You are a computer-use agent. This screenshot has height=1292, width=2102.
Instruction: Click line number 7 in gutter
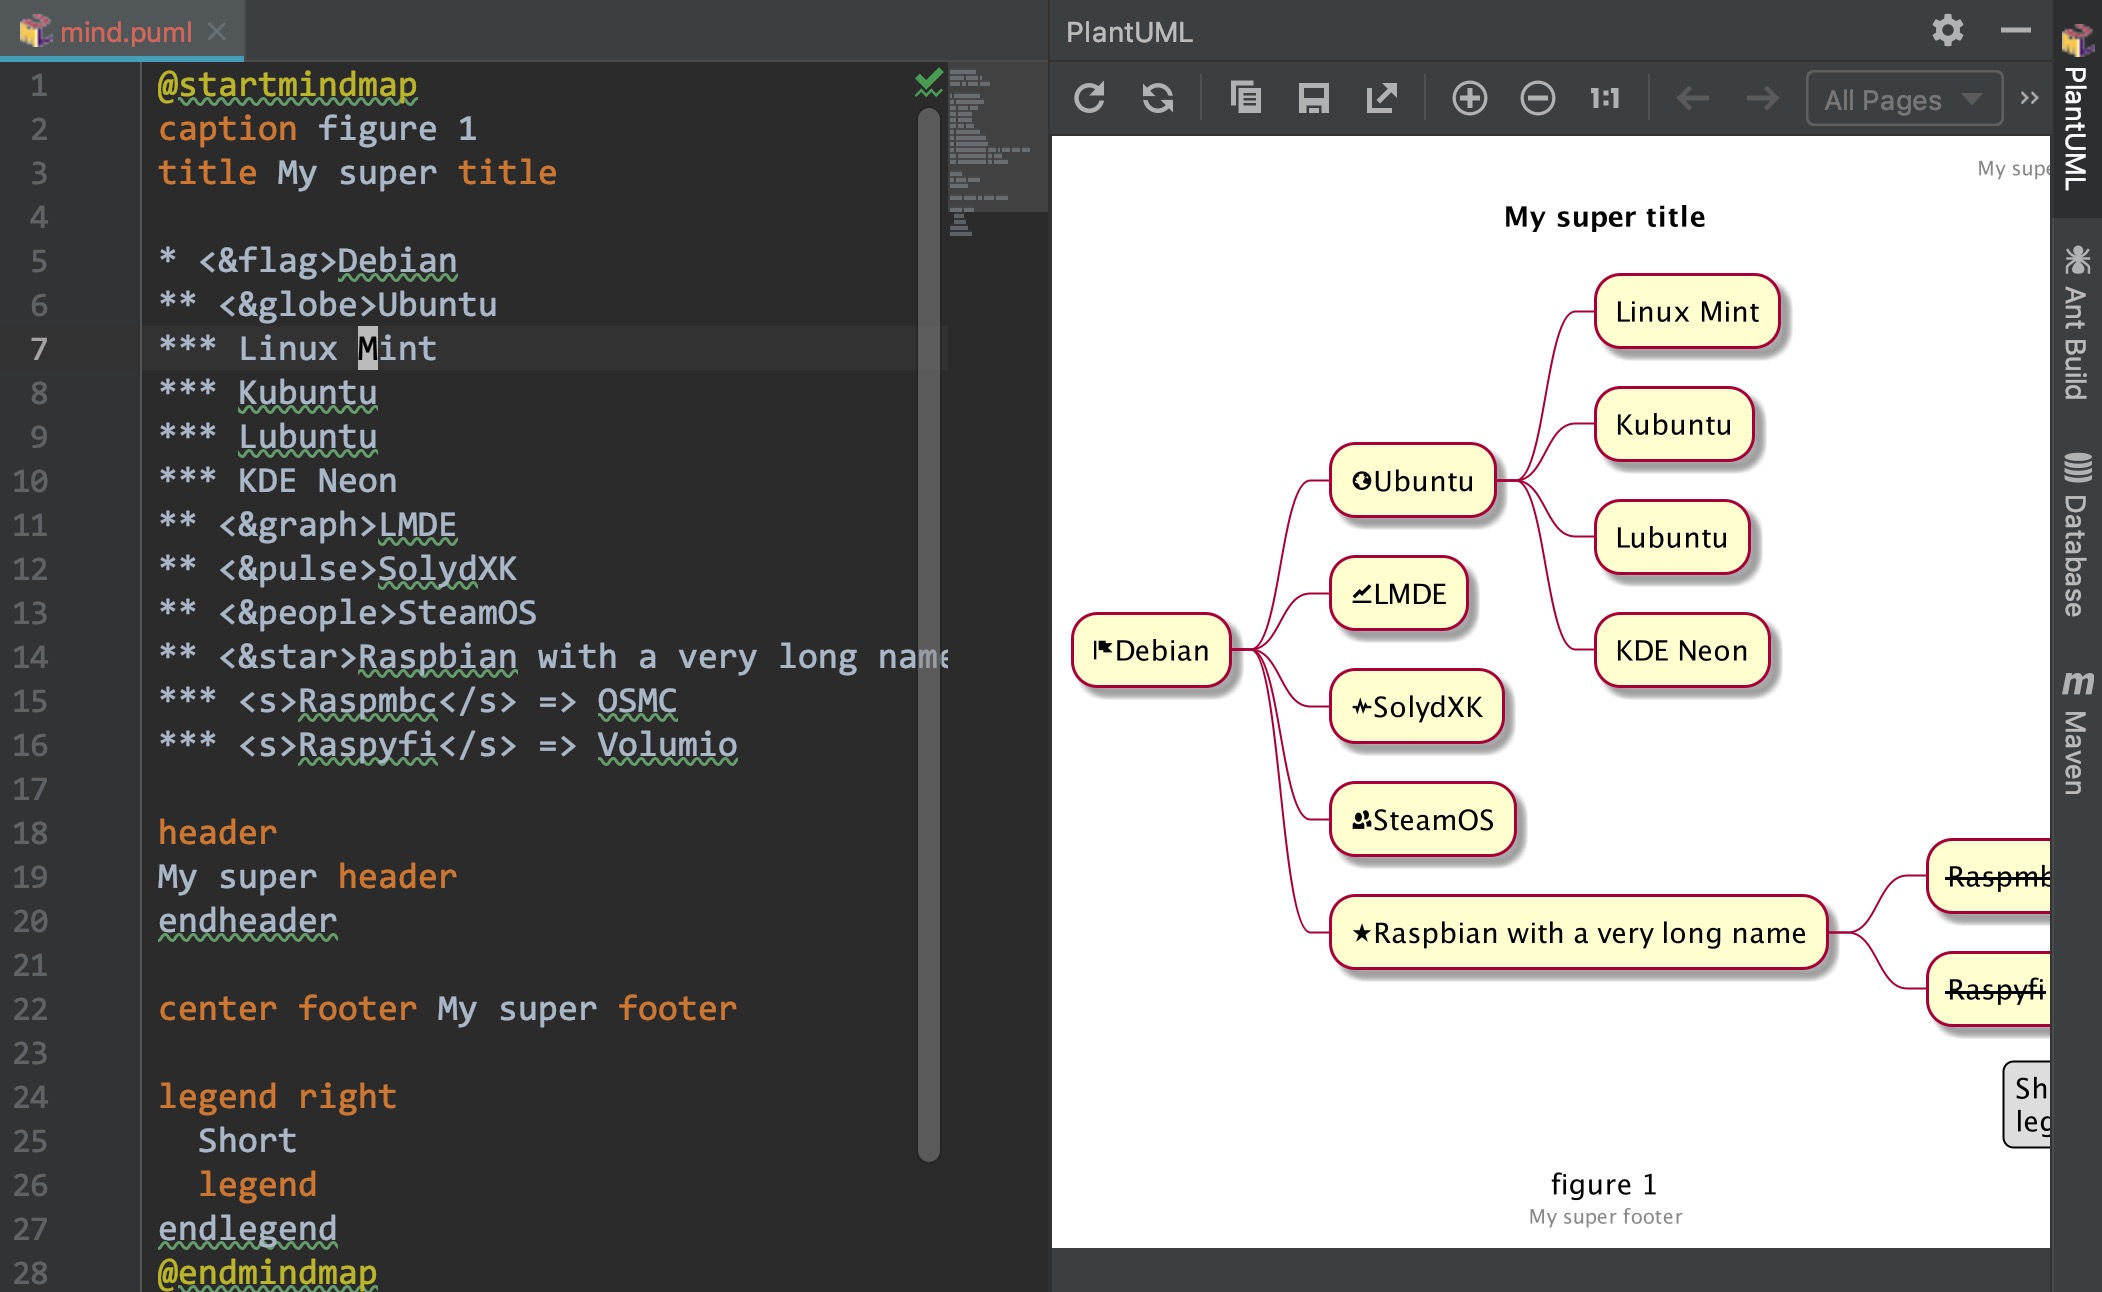(38, 349)
